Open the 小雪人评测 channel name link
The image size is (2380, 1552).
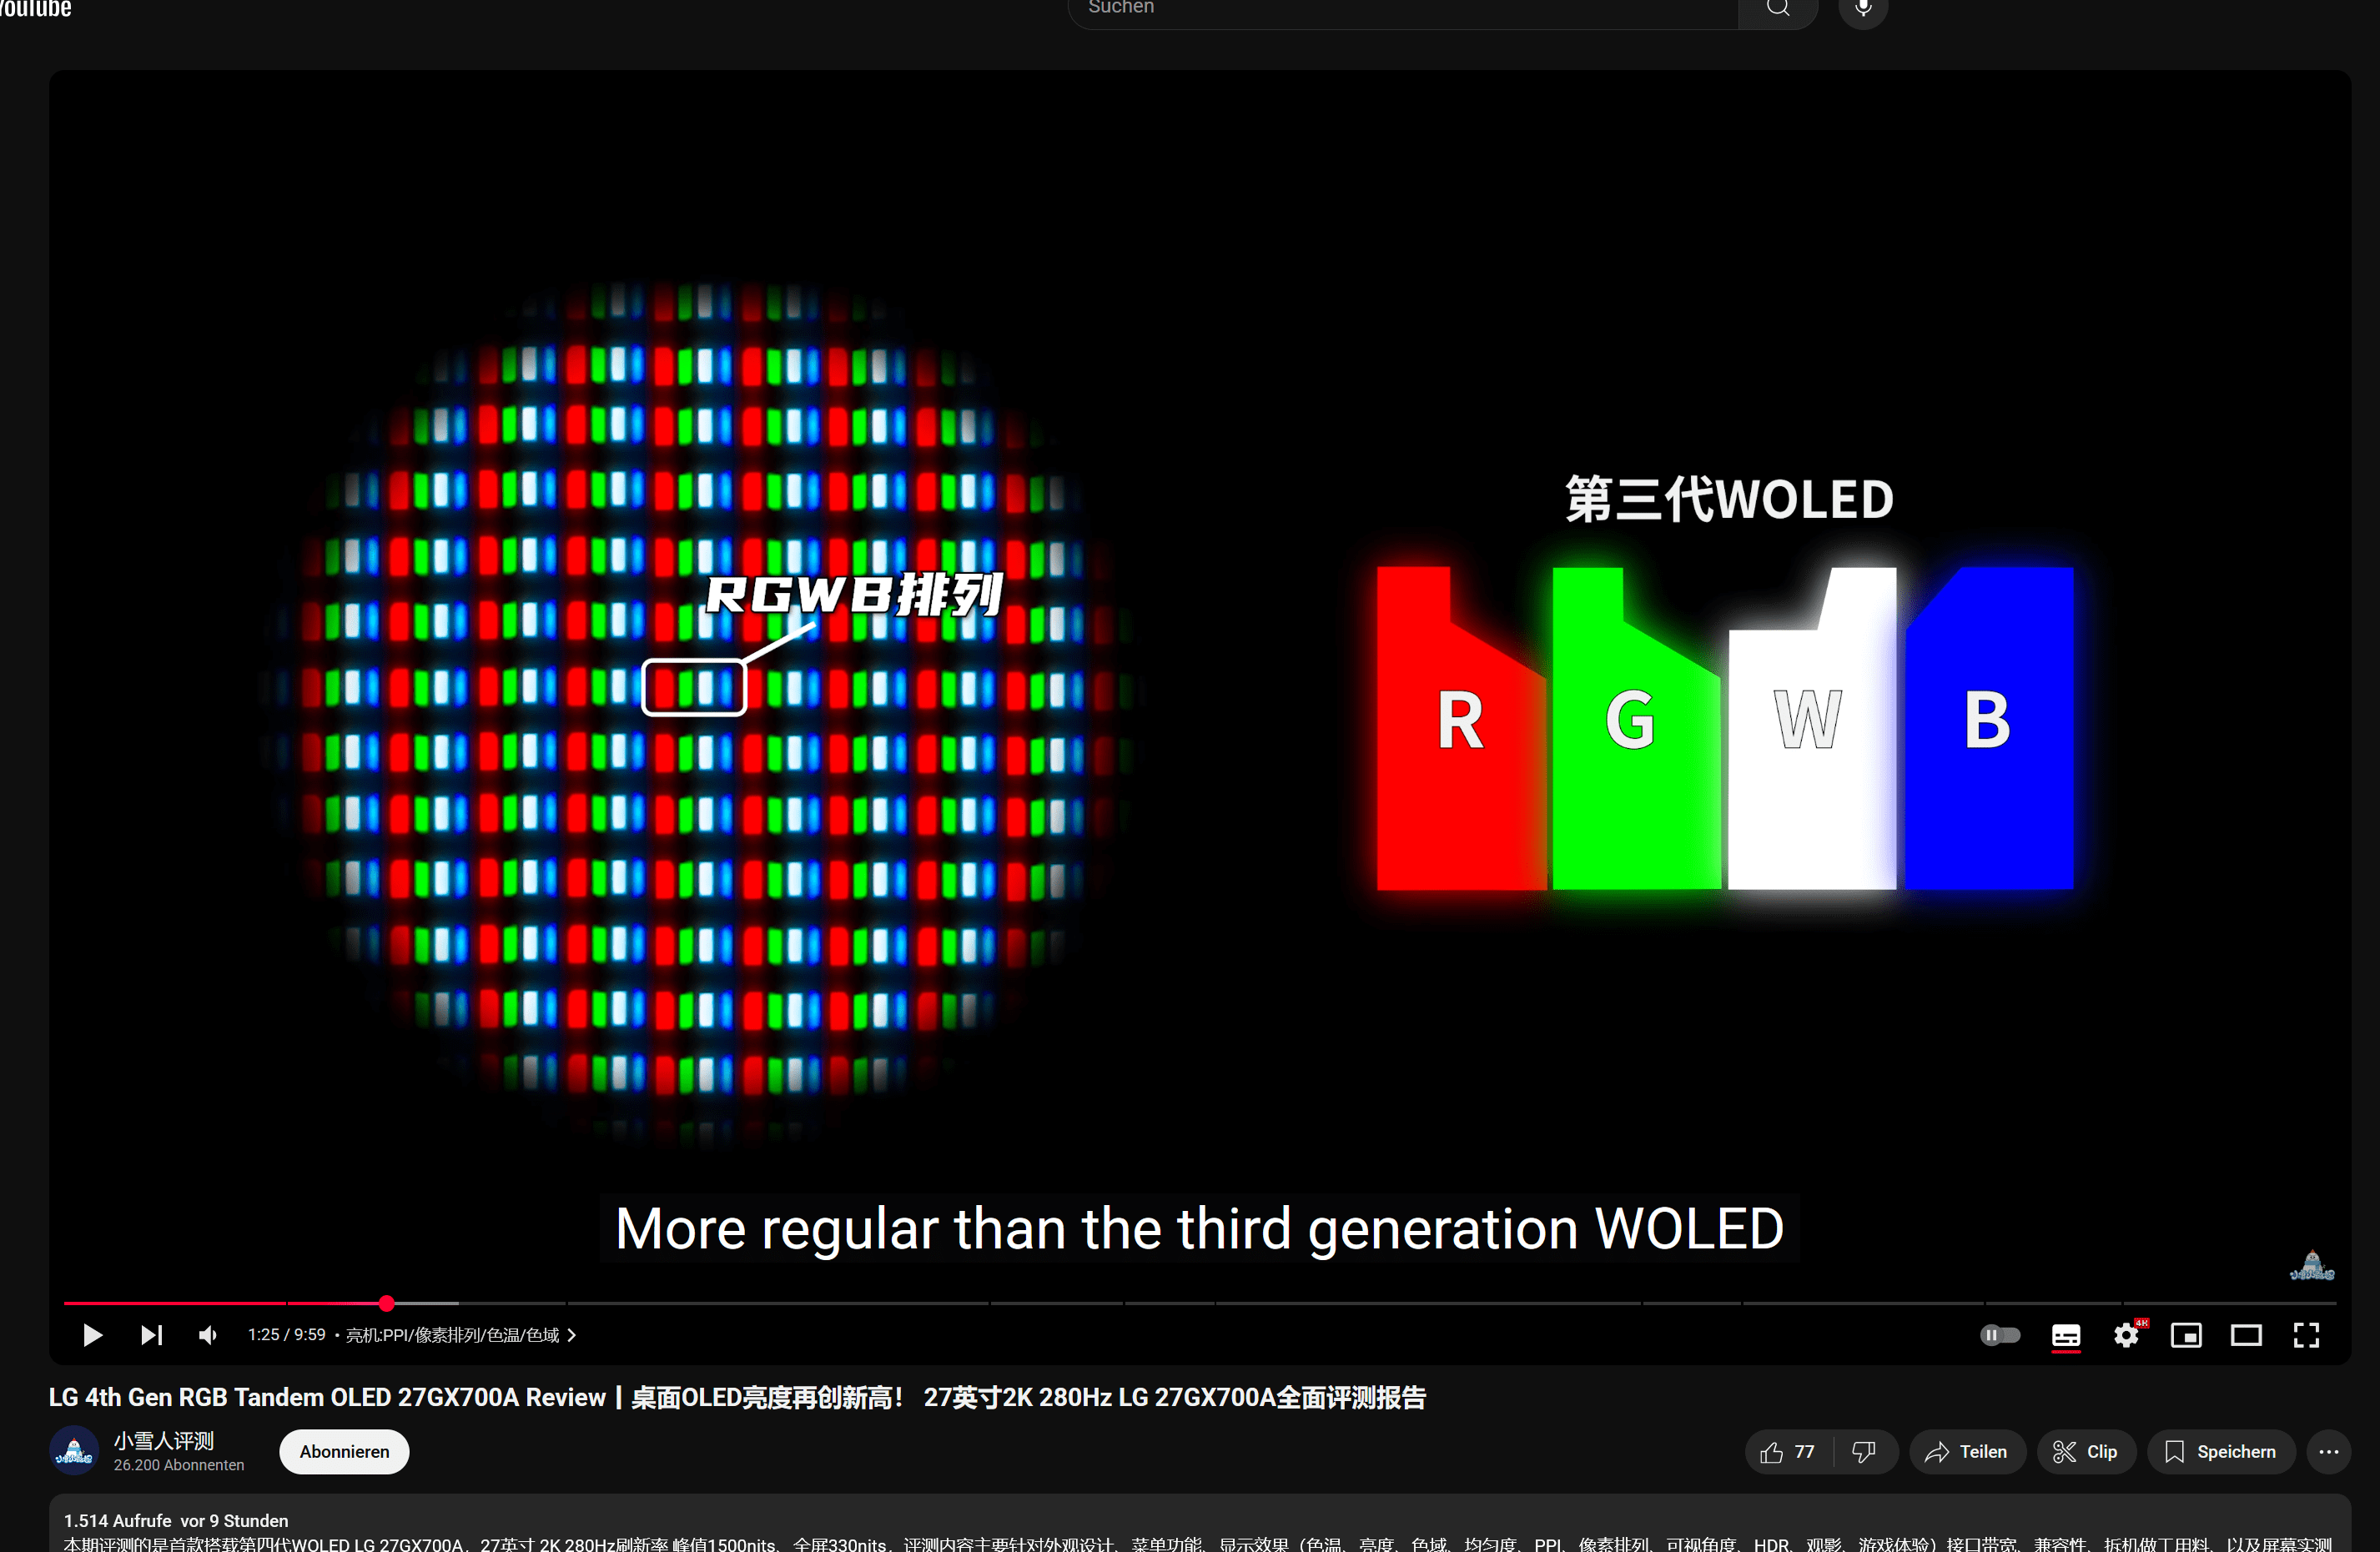[x=163, y=1440]
